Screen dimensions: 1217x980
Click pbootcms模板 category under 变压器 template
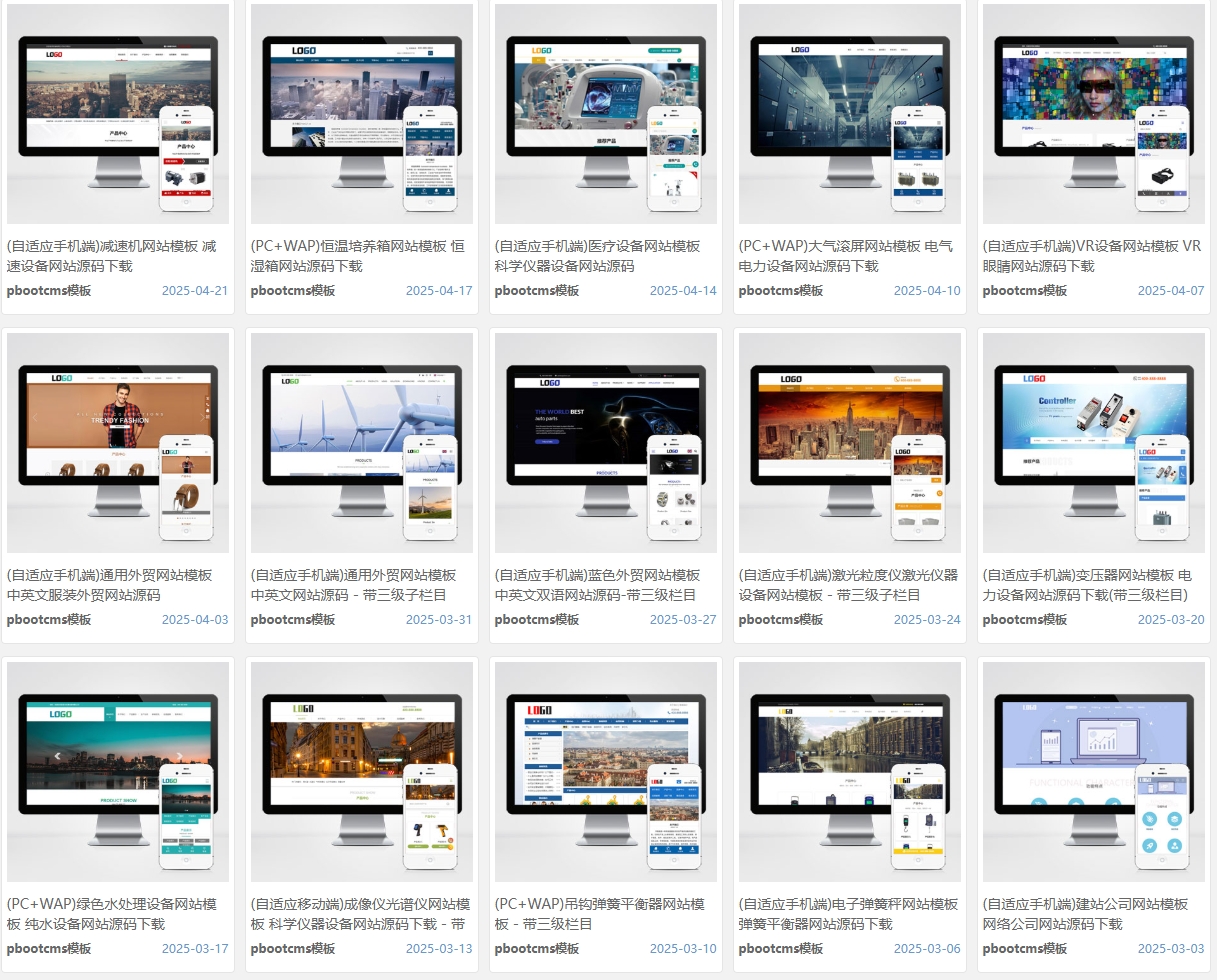(x=1025, y=620)
